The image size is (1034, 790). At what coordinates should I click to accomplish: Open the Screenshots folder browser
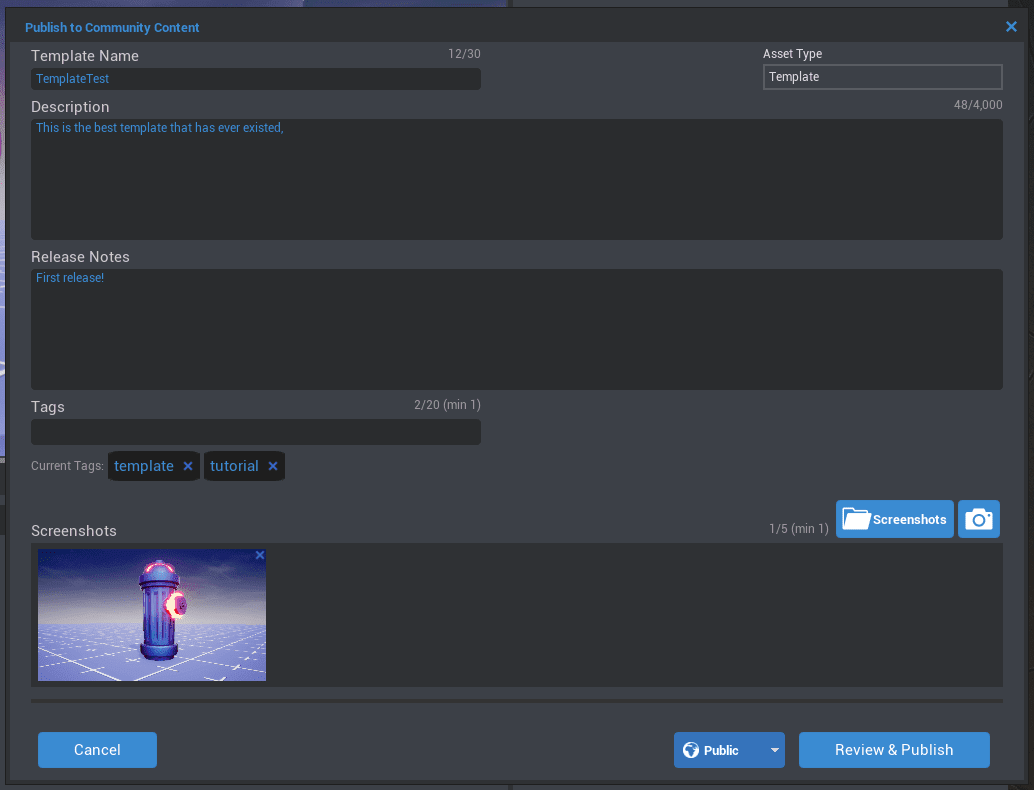point(894,519)
